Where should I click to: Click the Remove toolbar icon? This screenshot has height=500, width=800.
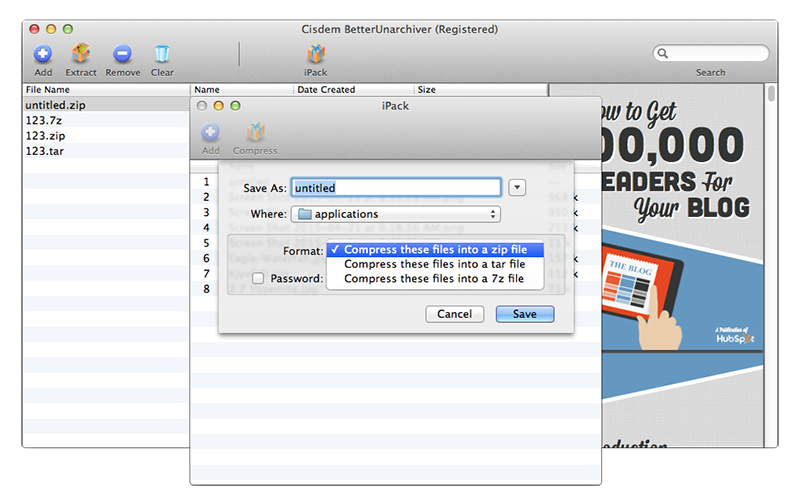[122, 54]
